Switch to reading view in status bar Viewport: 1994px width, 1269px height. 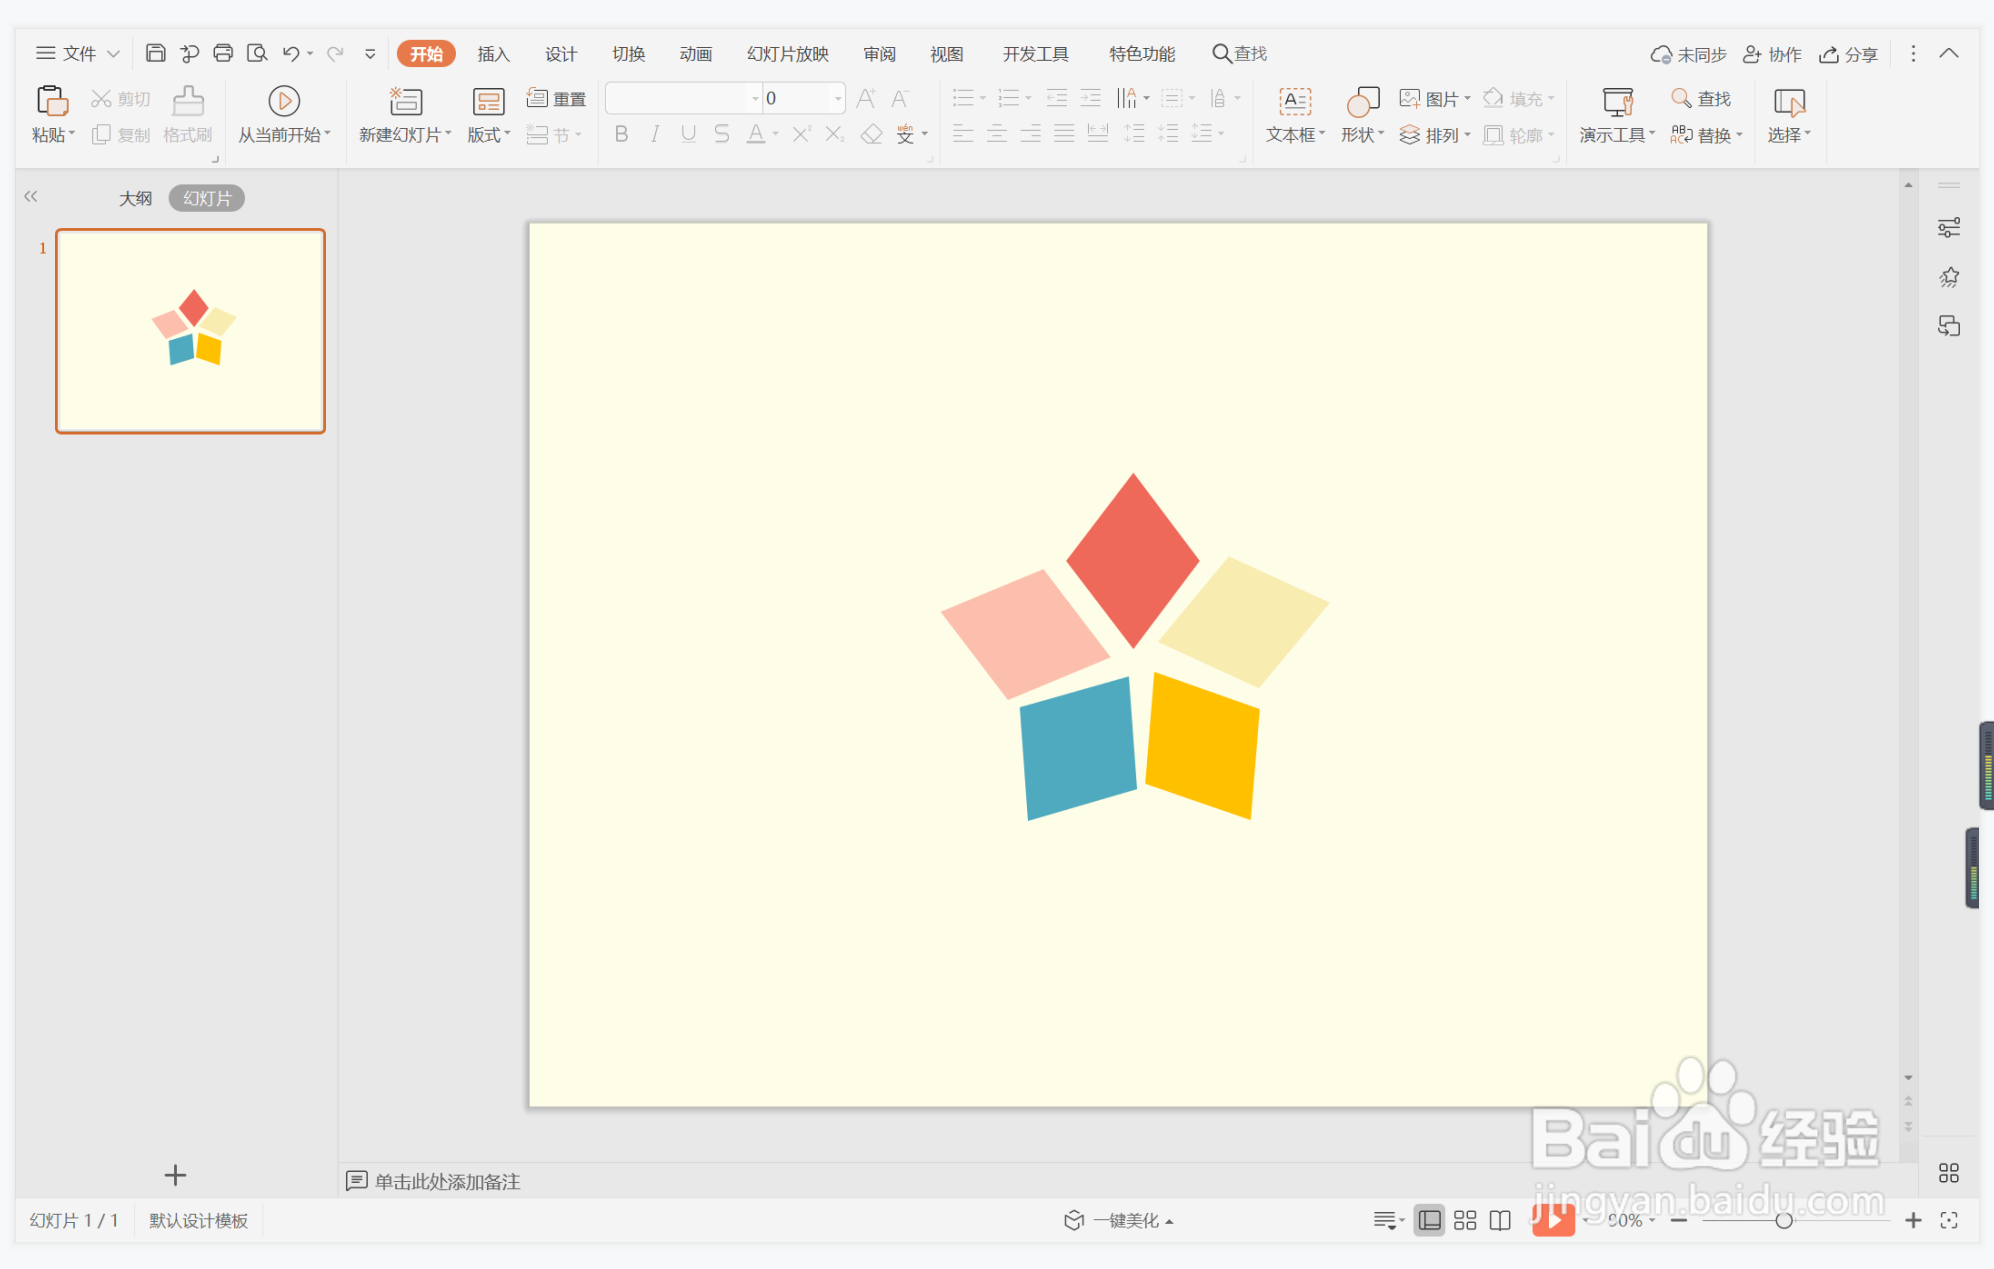point(1500,1220)
